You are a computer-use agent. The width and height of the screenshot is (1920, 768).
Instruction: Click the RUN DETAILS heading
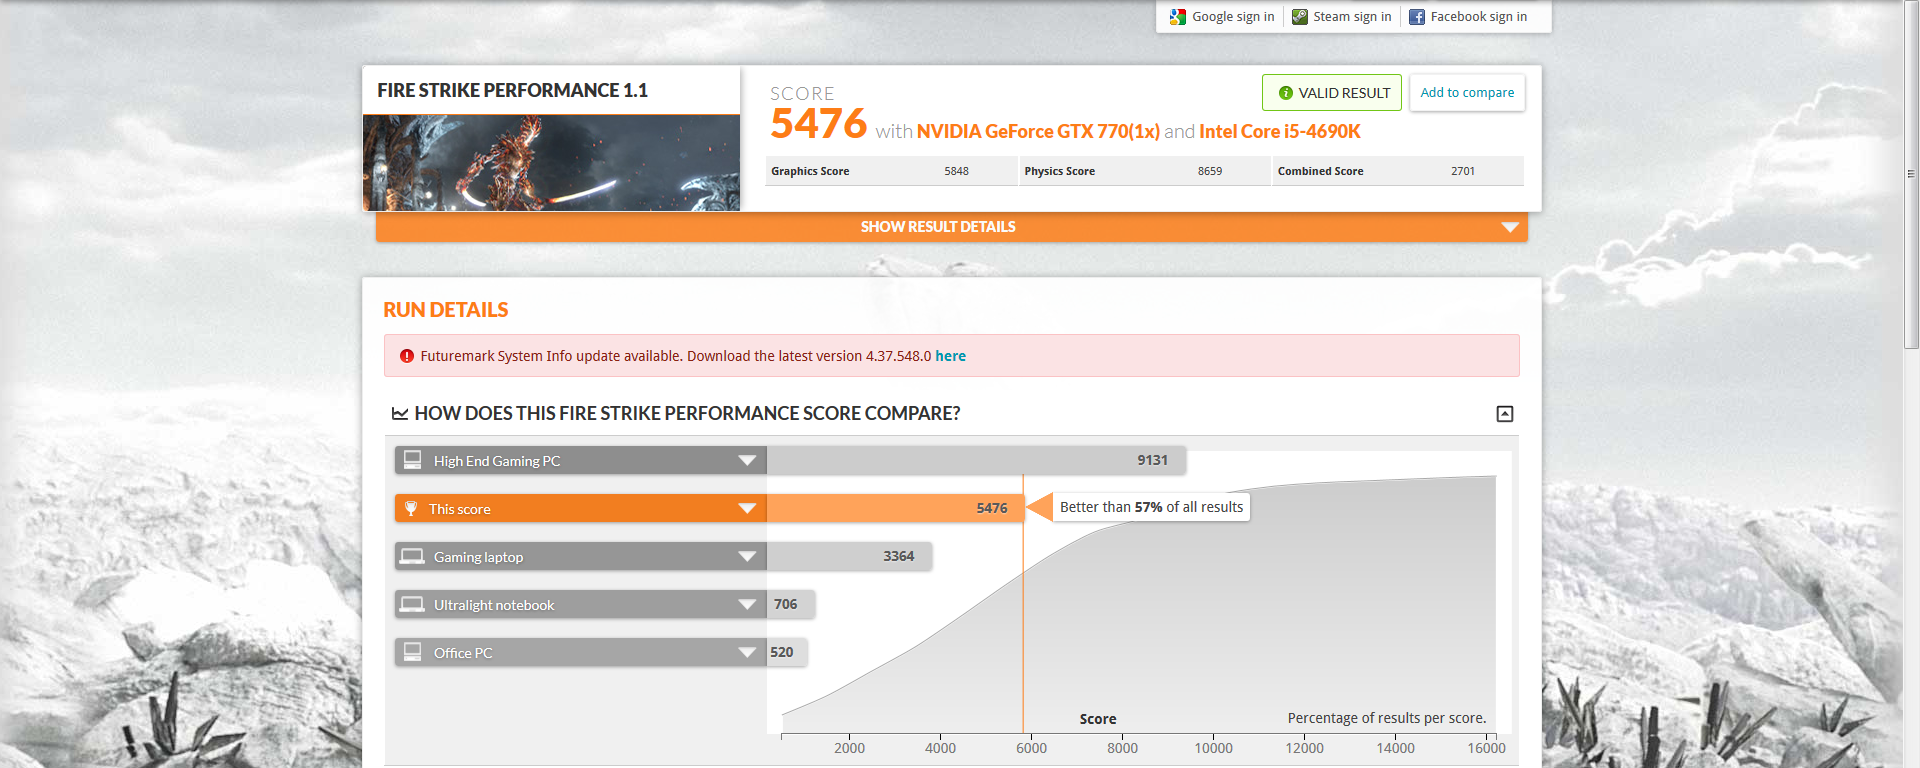(446, 310)
